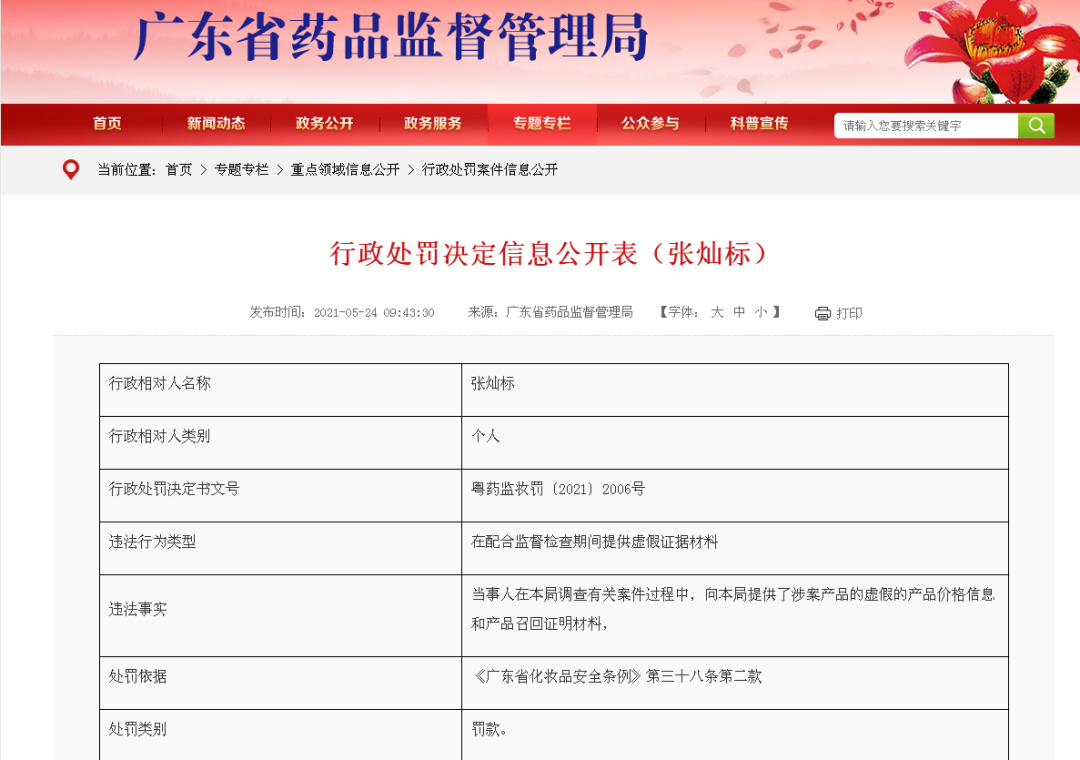This screenshot has height=760, width=1080.
Task: Open the 首页 navigation menu item
Action: click(107, 124)
